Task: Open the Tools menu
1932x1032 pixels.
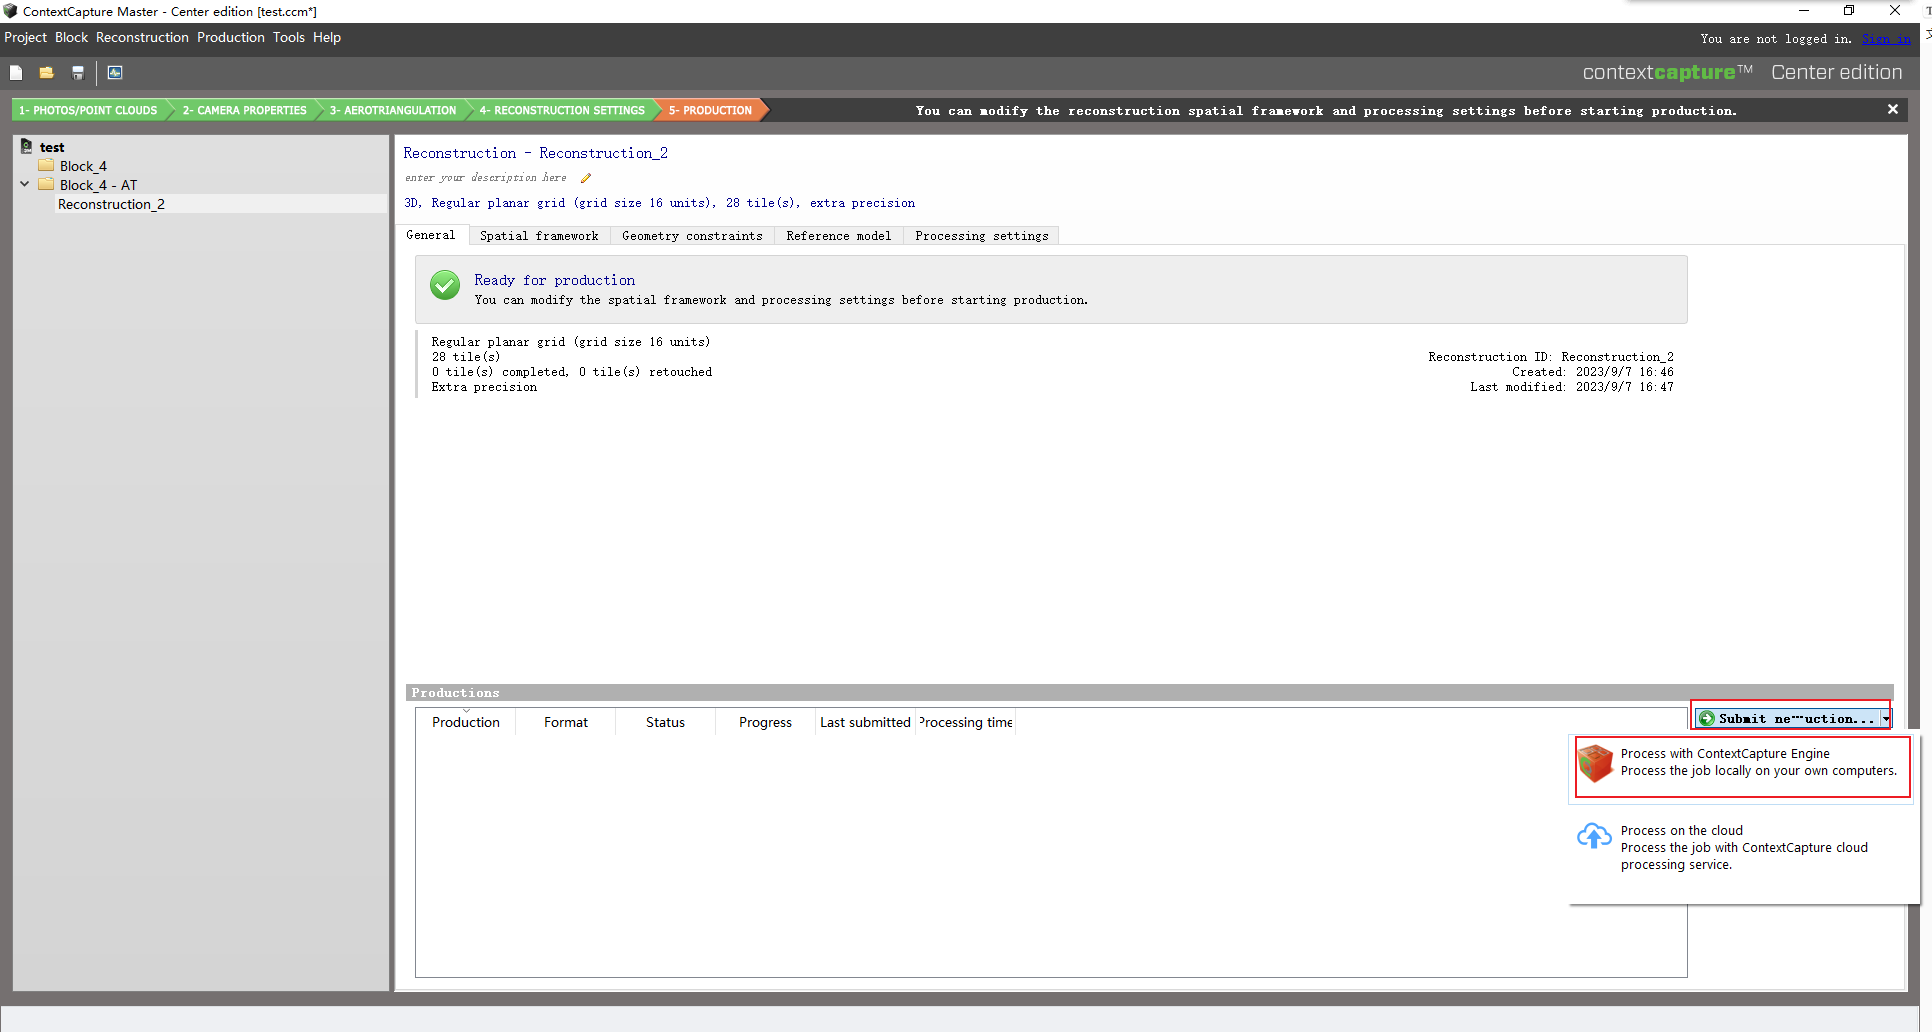Action: click(x=289, y=37)
